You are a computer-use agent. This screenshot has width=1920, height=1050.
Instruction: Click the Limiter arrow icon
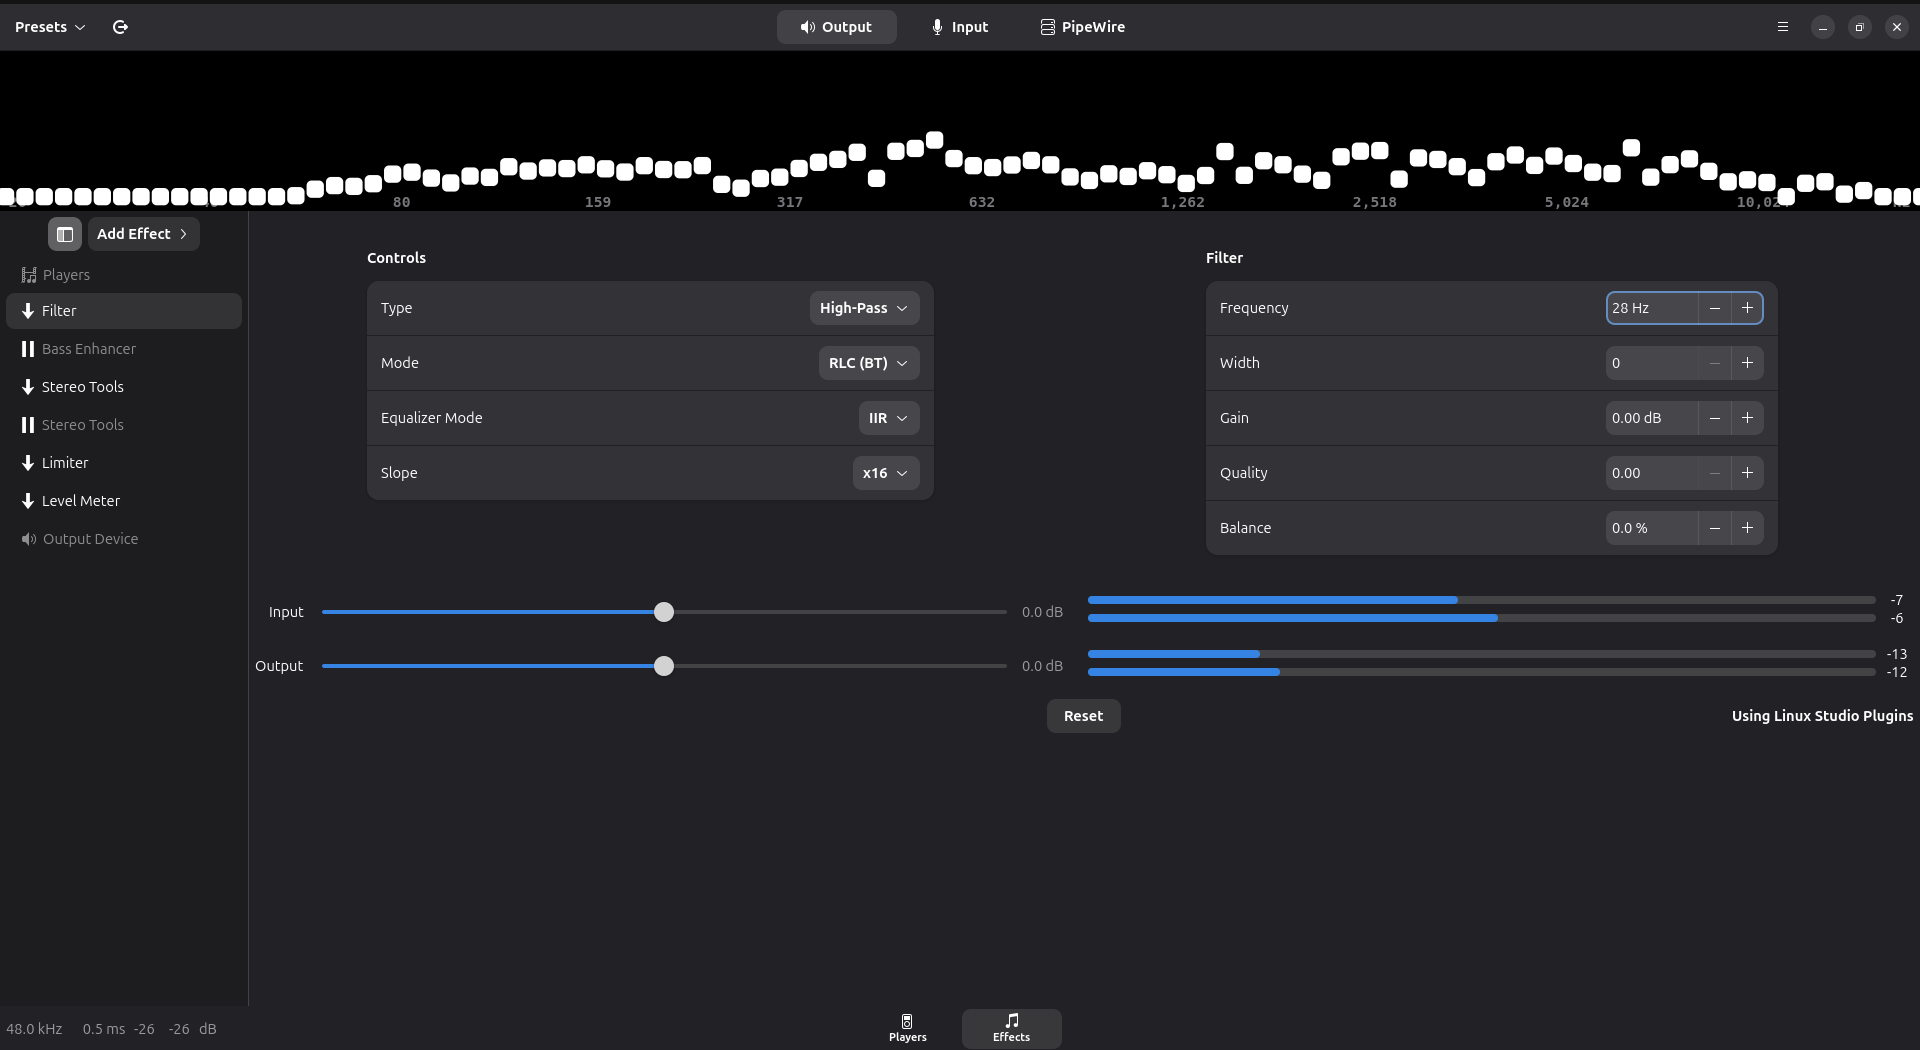[28, 463]
